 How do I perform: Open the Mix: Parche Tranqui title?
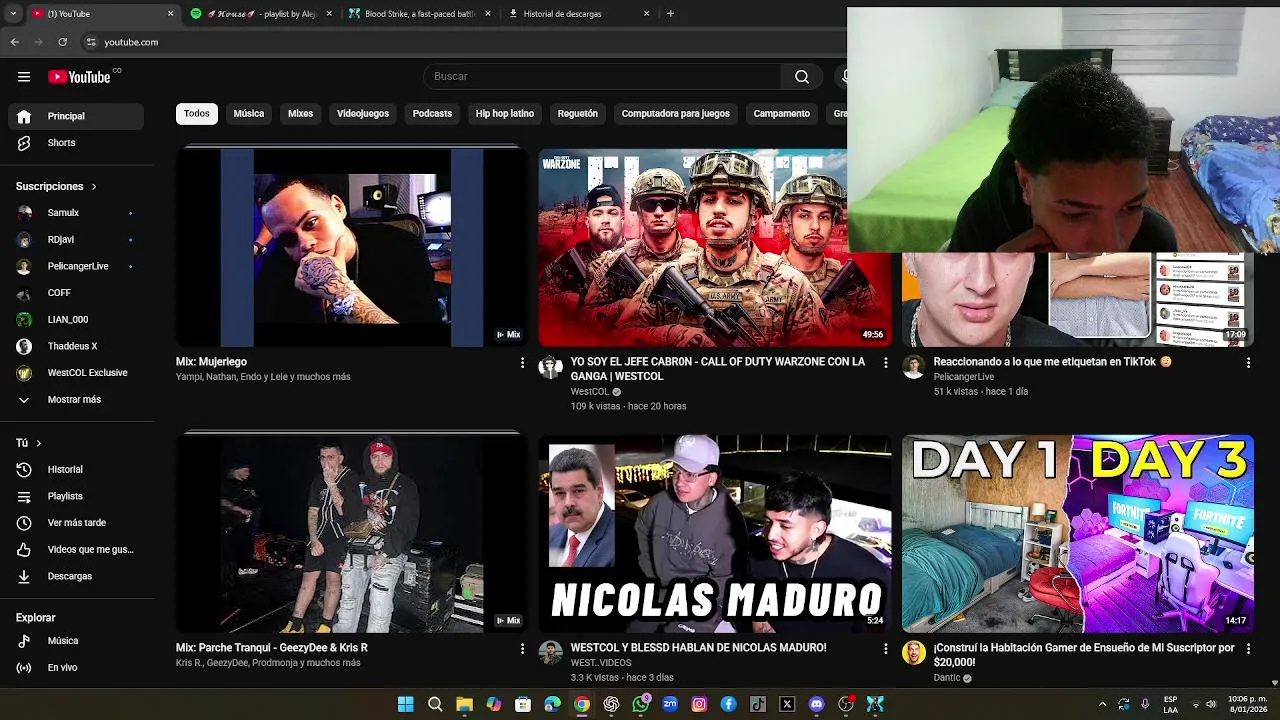pos(272,648)
